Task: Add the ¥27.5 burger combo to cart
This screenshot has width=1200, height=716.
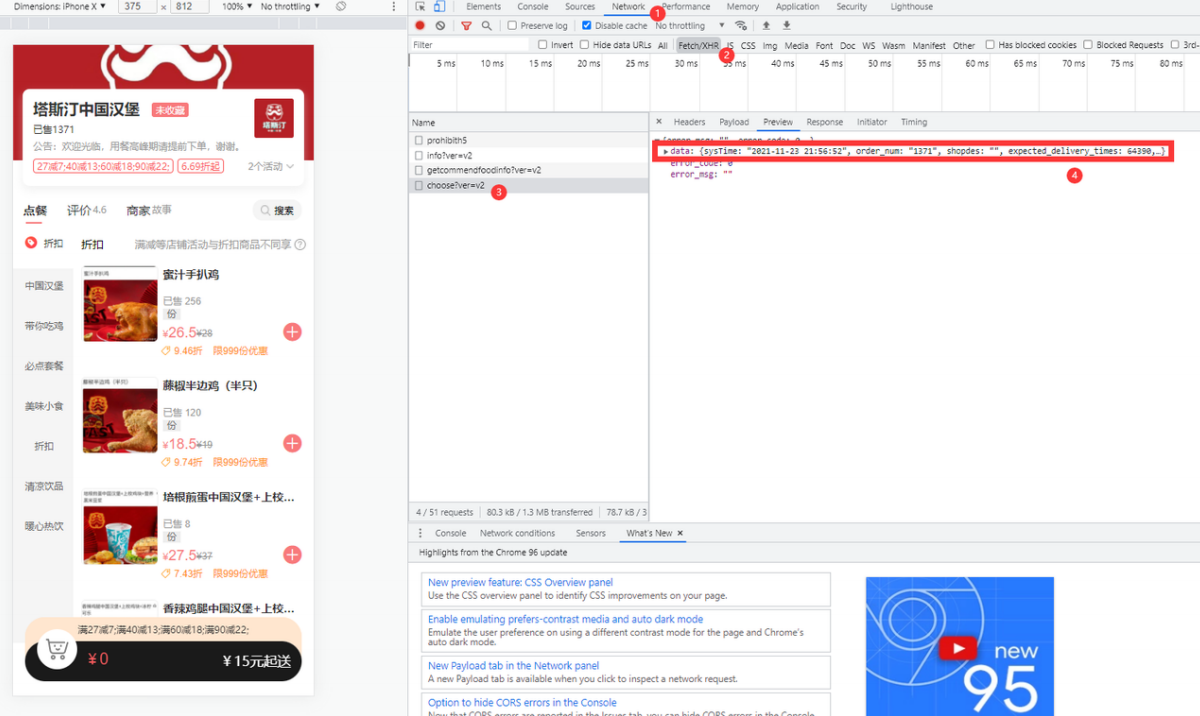Action: pyautogui.click(x=292, y=554)
